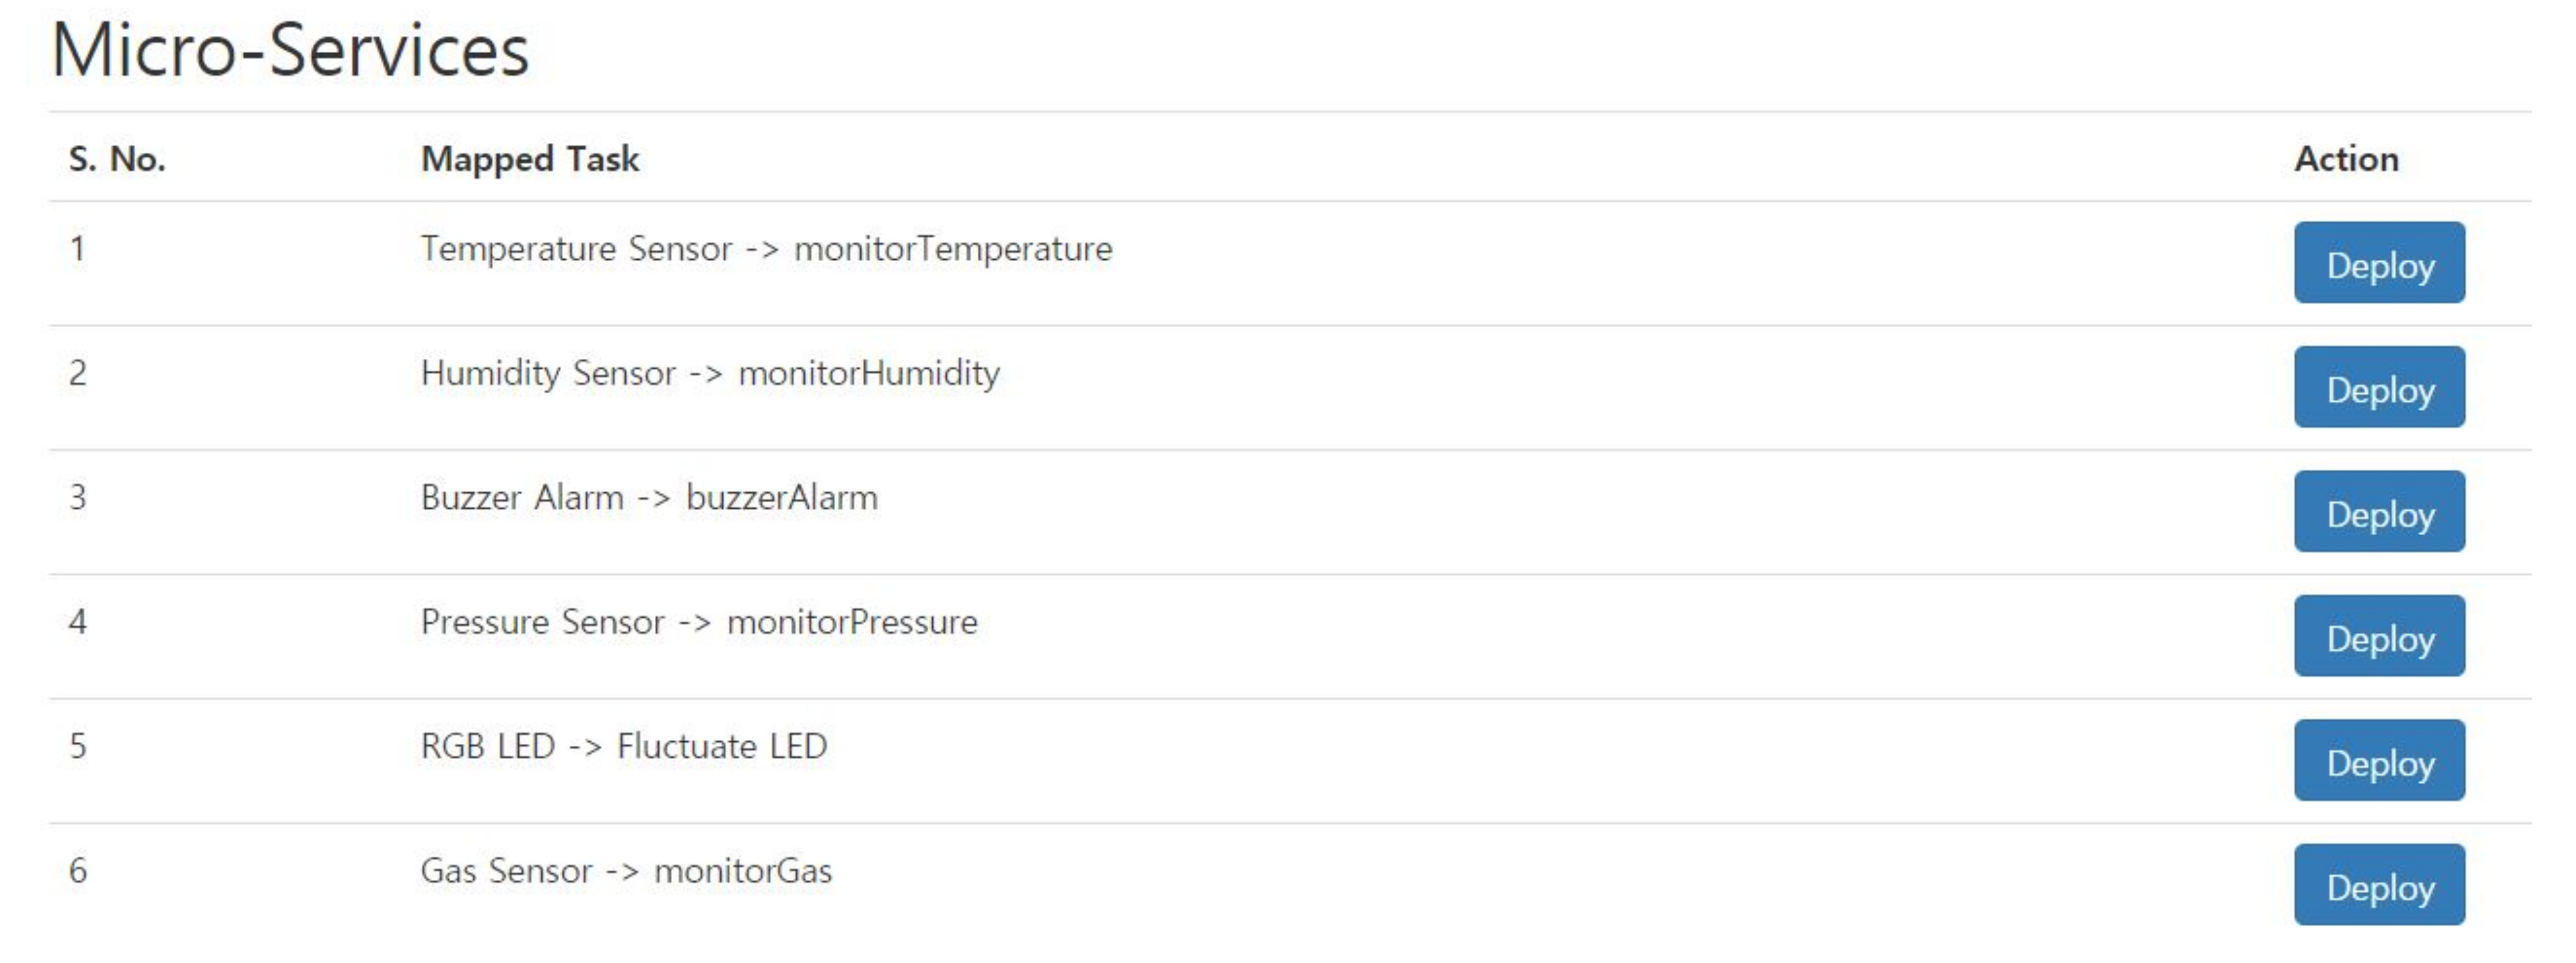Click Deploy for Gas Sensor row

tap(2378, 885)
